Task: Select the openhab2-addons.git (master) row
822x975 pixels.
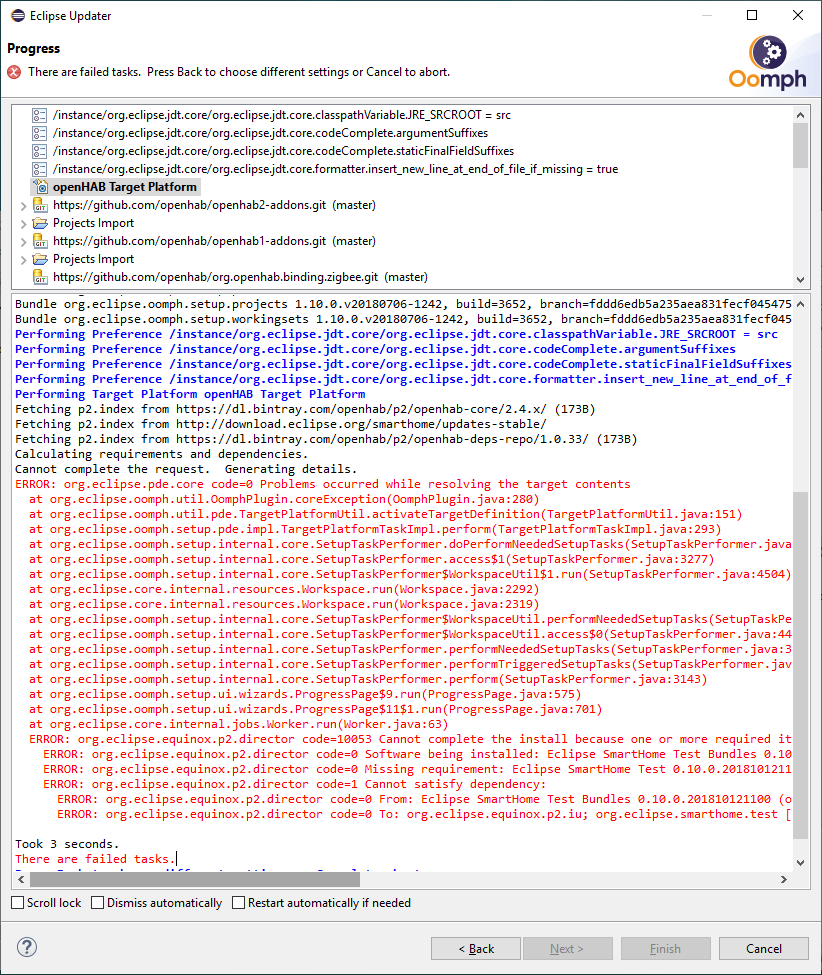Action: pos(215,205)
